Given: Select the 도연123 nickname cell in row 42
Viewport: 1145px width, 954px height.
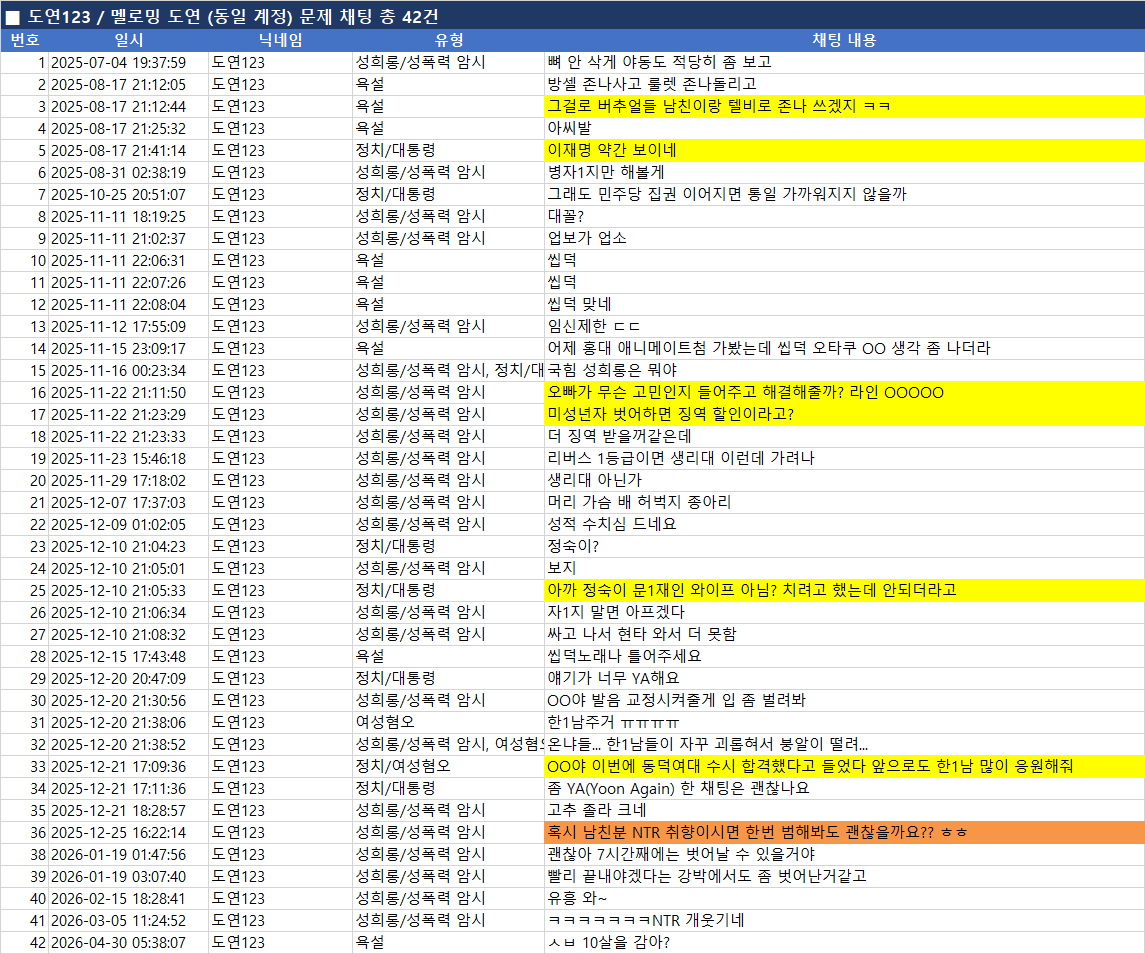Looking at the screenshot, I should pyautogui.click(x=280, y=942).
